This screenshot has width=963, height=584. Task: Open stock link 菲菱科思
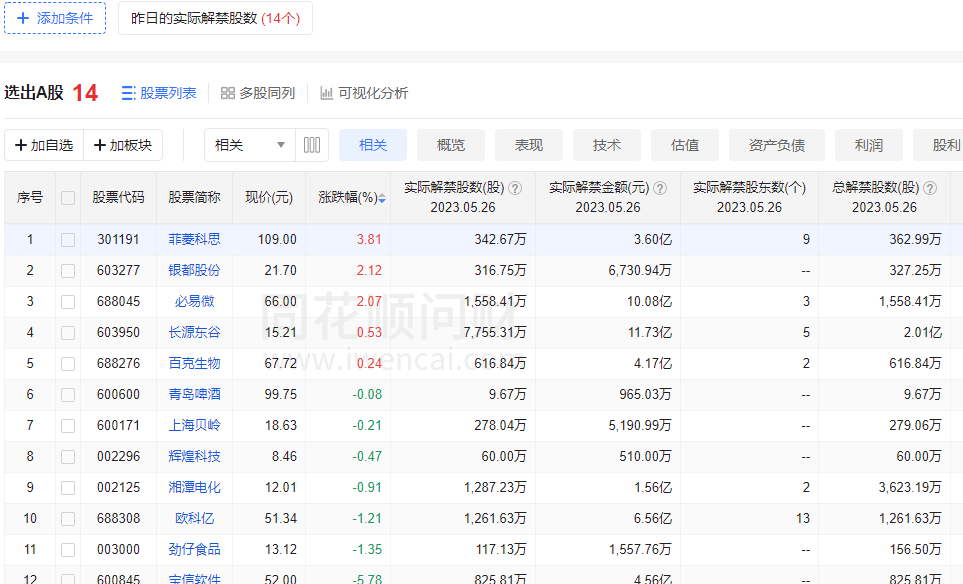194,239
